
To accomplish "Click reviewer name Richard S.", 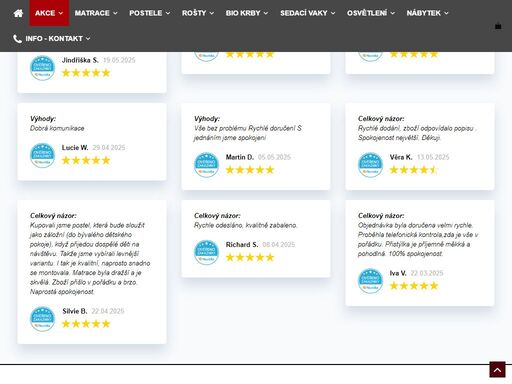I will pos(242,245).
